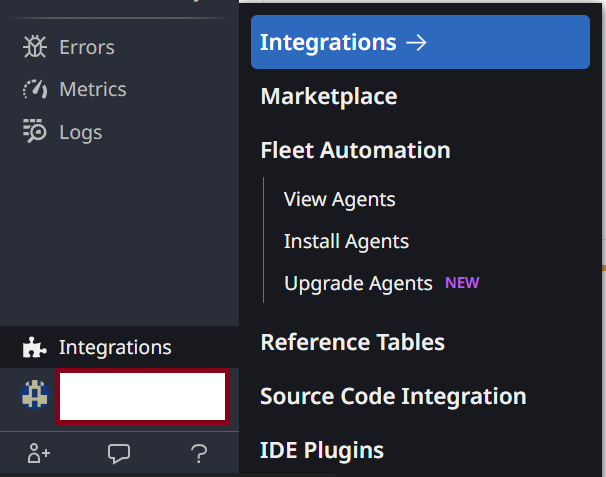Click the account name box beside the avatar

[142, 396]
